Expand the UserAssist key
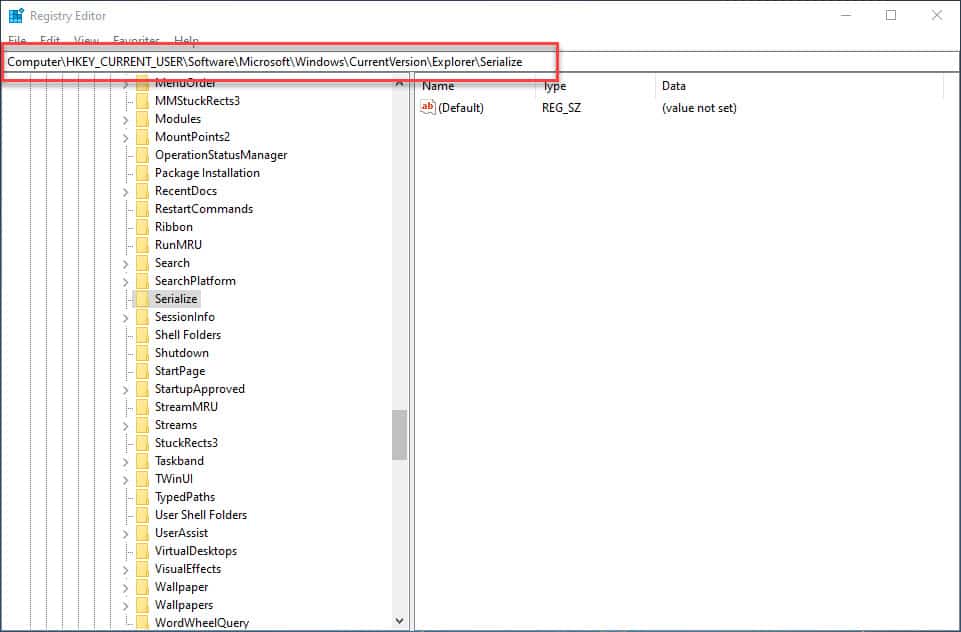The height and width of the screenshot is (632, 961). point(126,534)
